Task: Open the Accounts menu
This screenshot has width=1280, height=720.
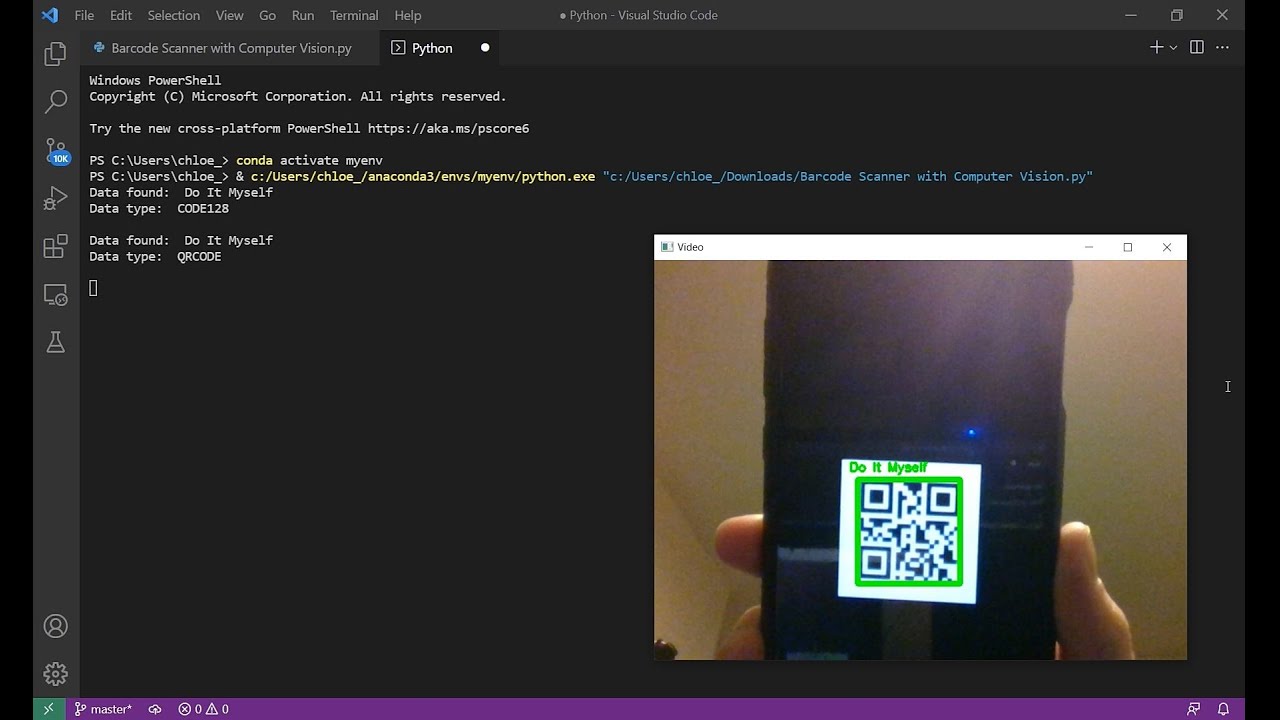Action: pyautogui.click(x=56, y=626)
